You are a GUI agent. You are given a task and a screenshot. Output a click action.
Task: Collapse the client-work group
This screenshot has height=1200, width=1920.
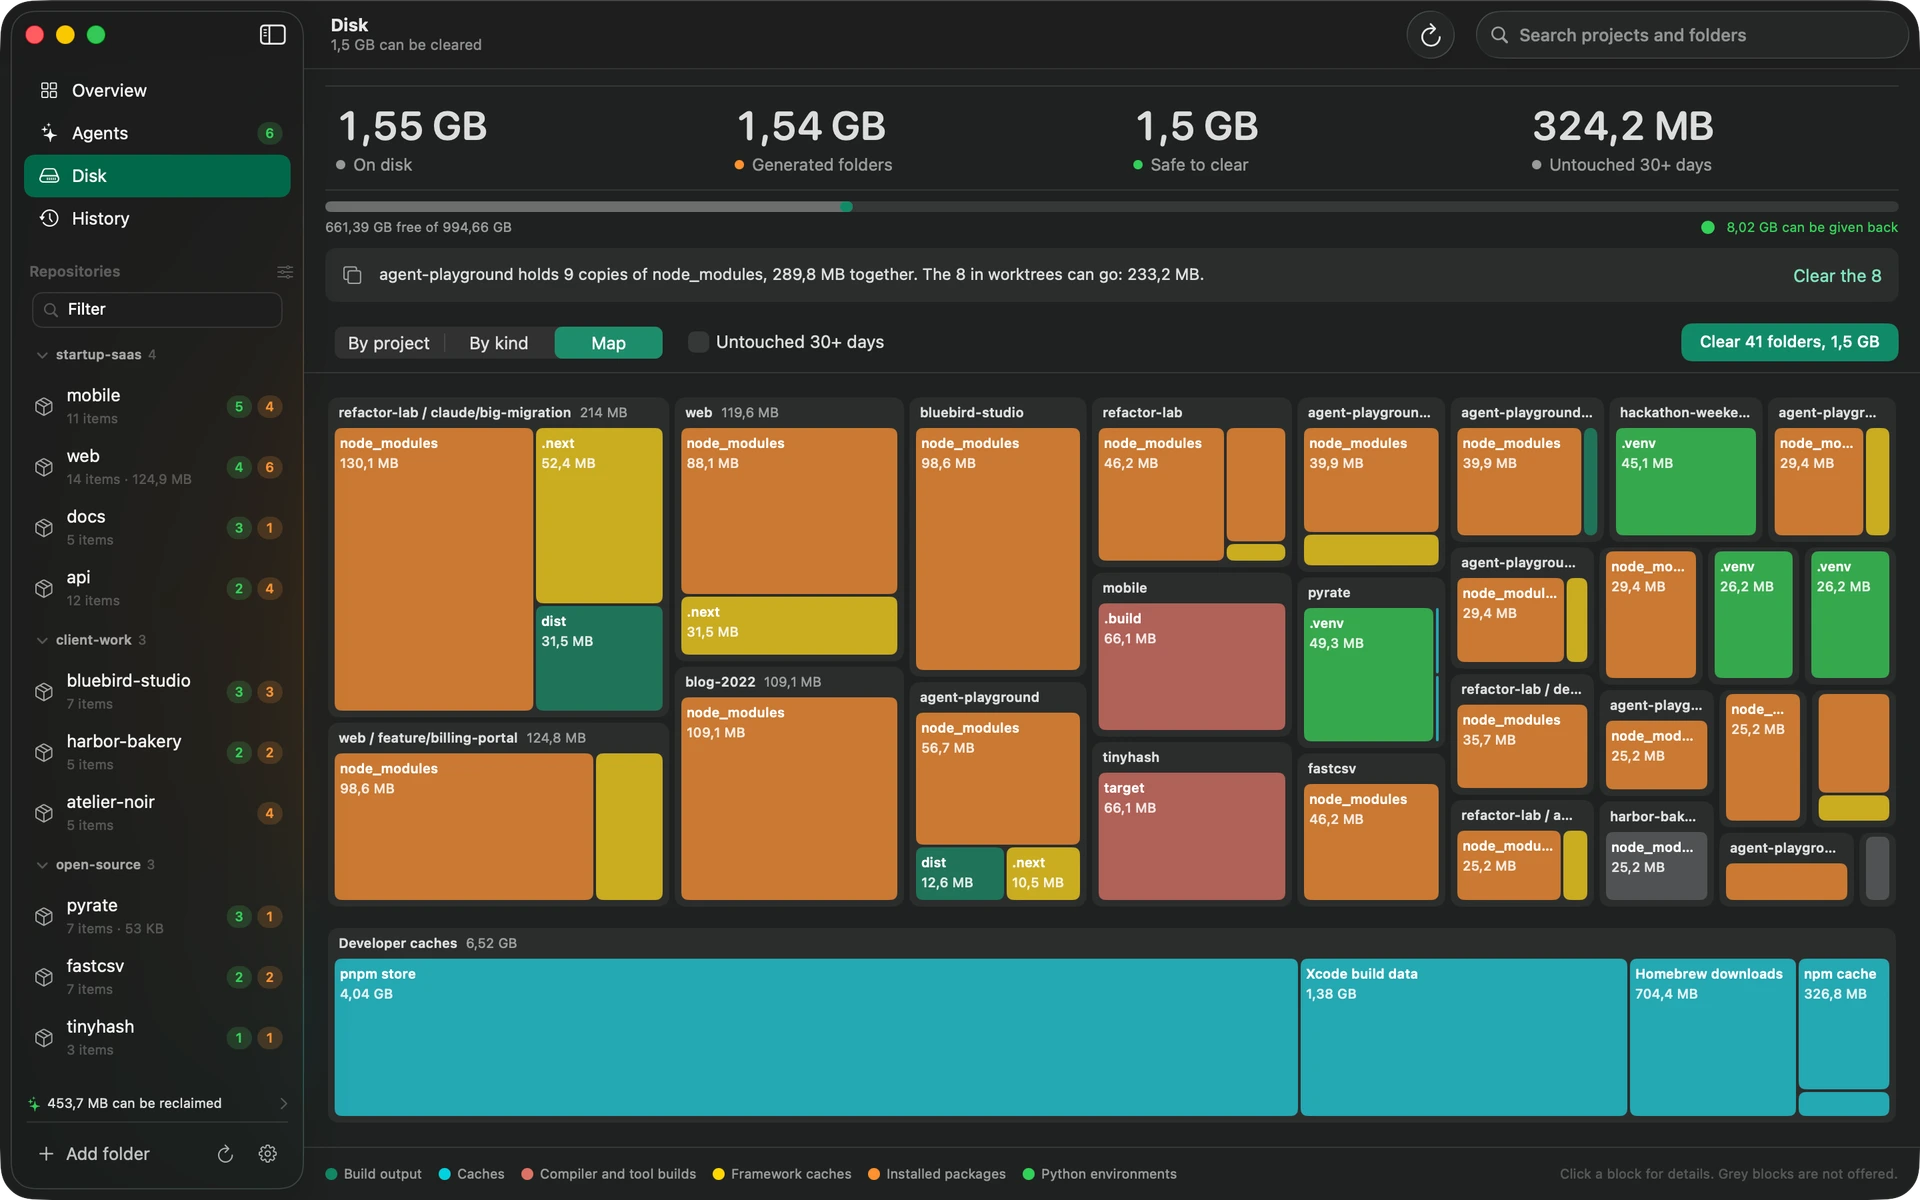tap(42, 640)
